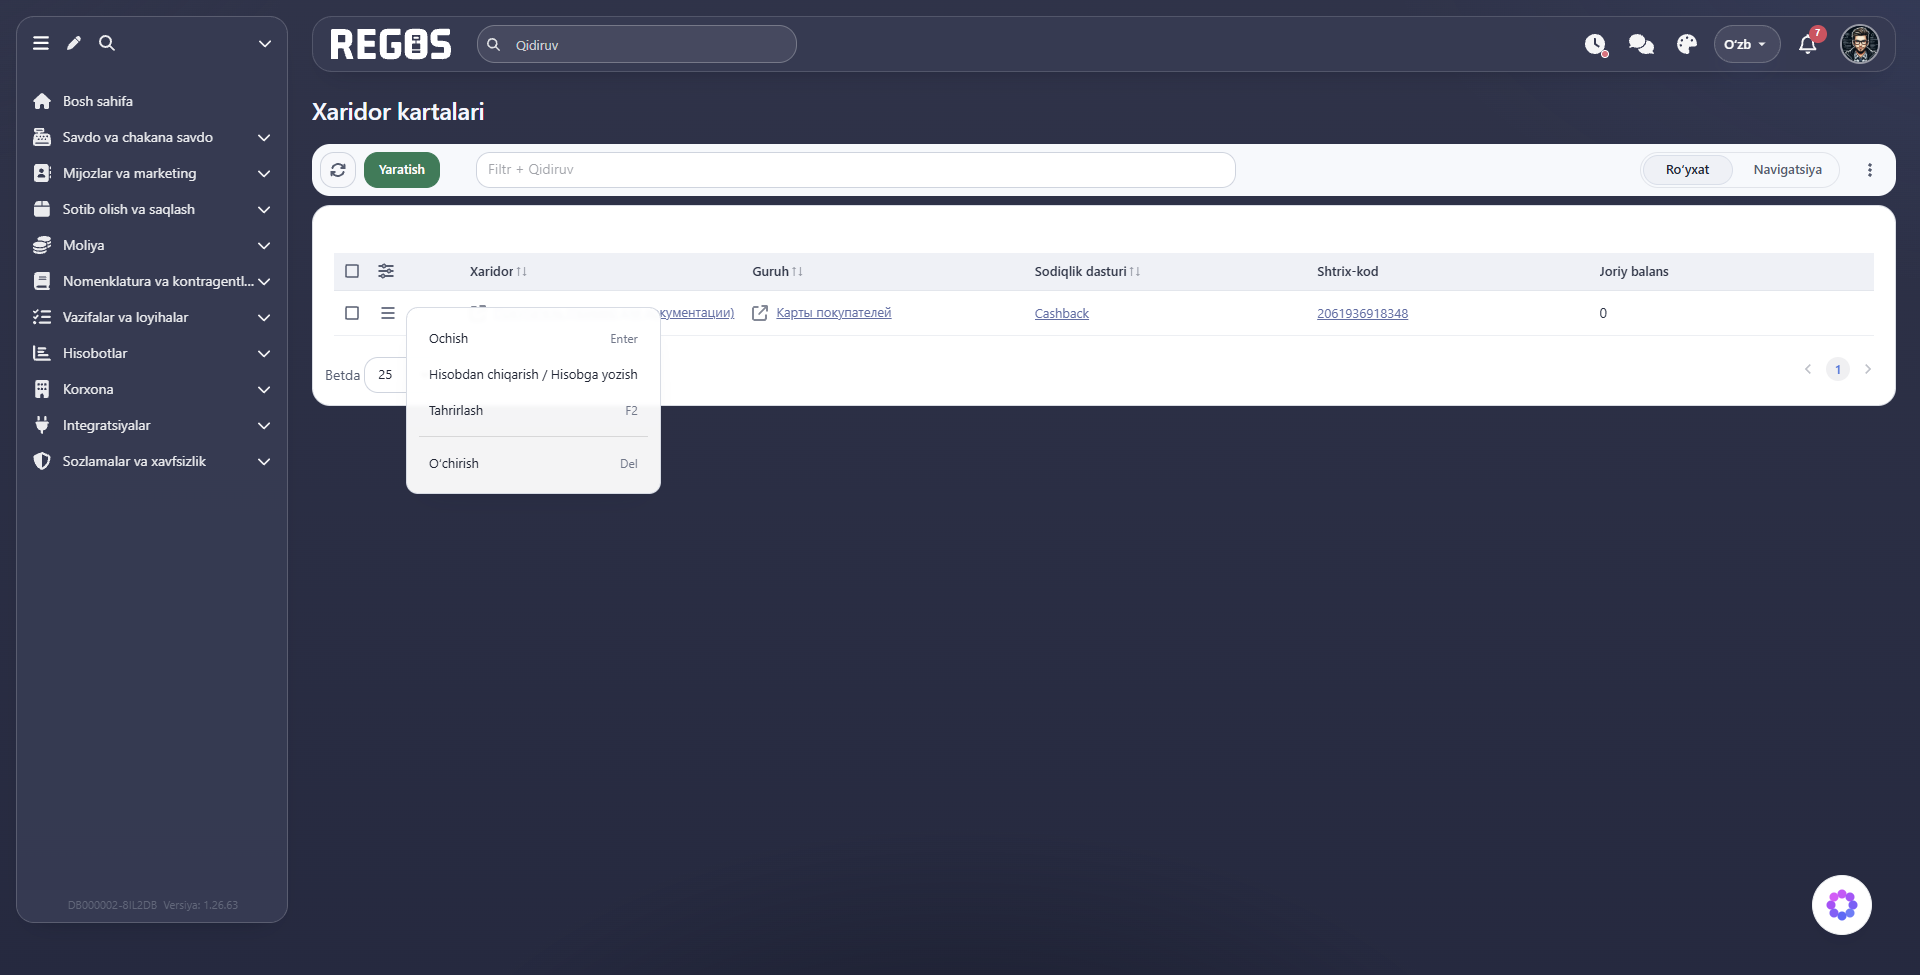Open the notifications bell
Image resolution: width=1920 pixels, height=975 pixels.
[1808, 44]
